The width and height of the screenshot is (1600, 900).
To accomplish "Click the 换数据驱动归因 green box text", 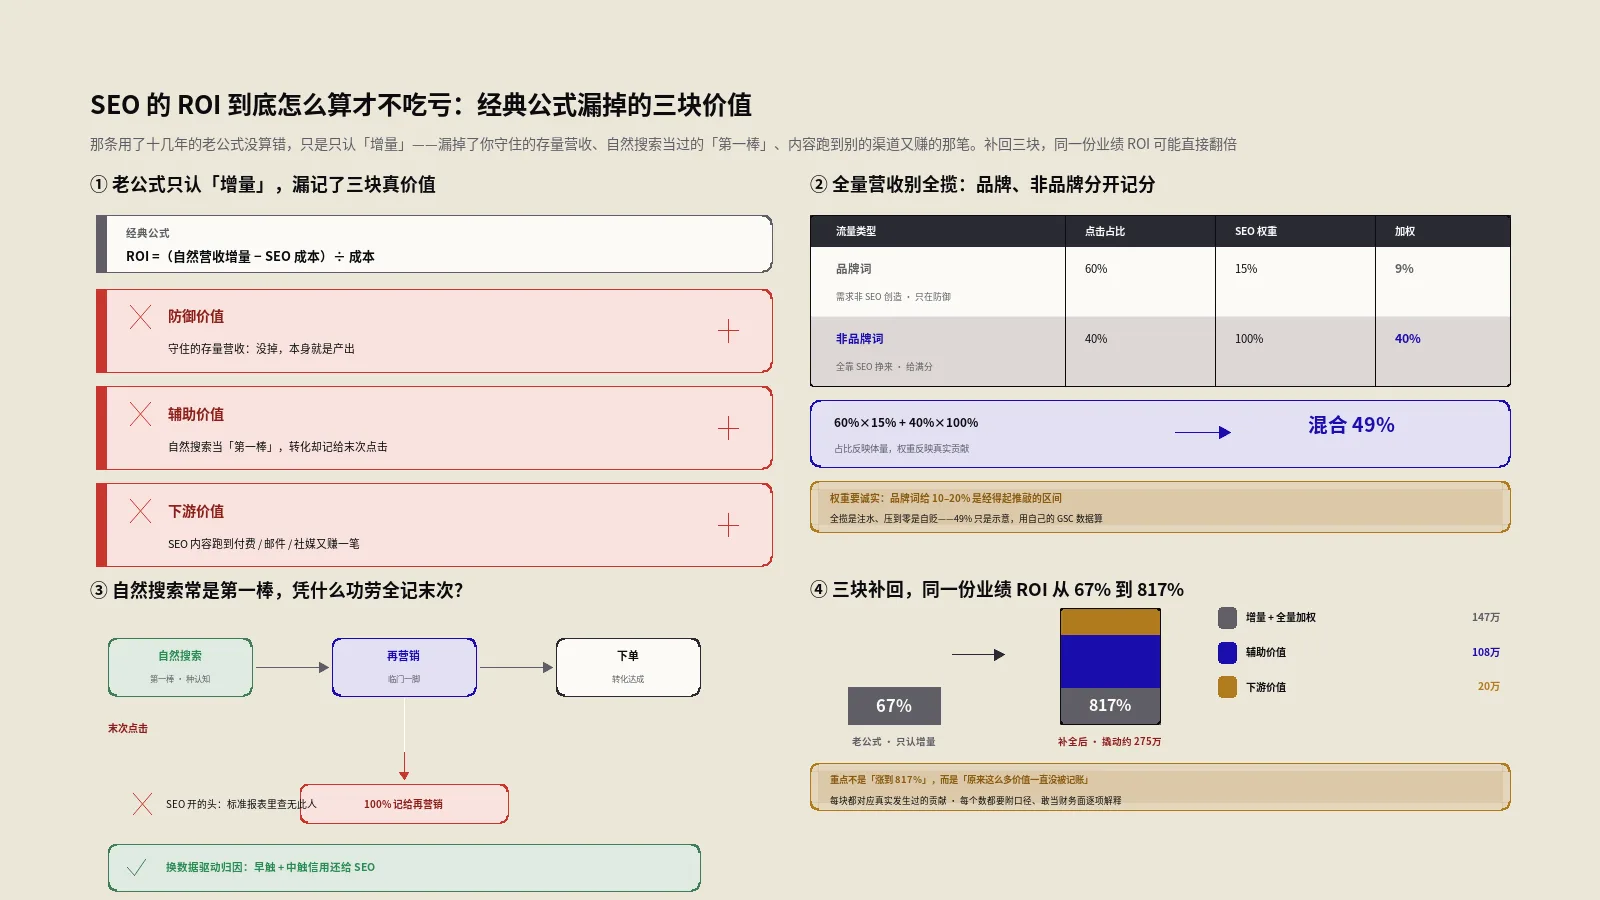I will pos(270,868).
